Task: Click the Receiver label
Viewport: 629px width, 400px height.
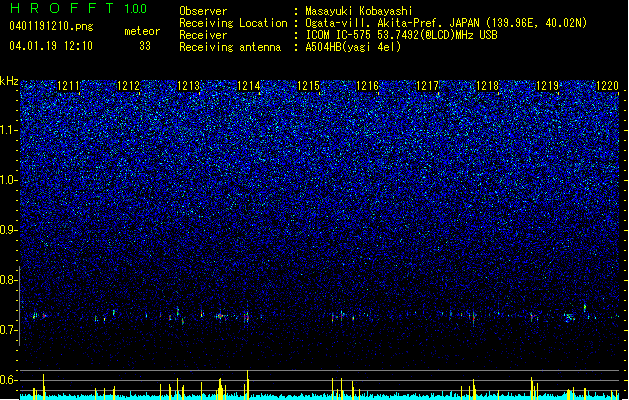Action: pos(203,35)
